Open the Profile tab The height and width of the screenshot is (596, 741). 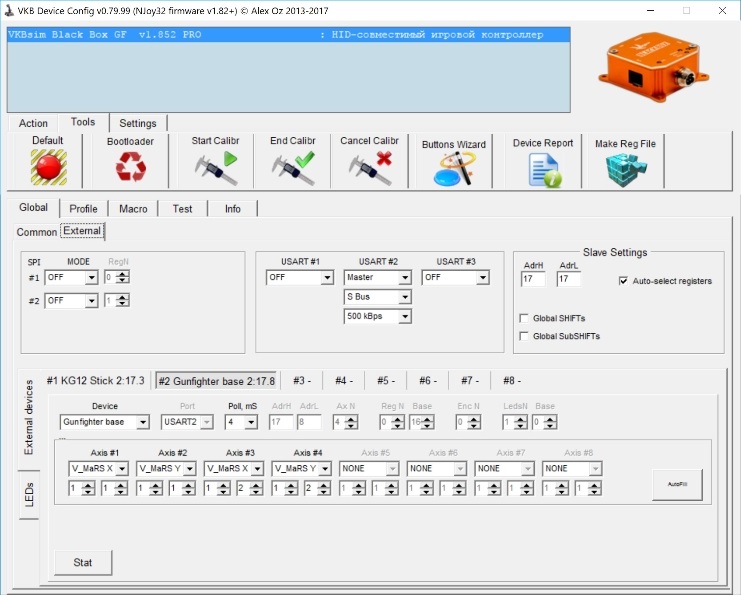pyautogui.click(x=84, y=209)
